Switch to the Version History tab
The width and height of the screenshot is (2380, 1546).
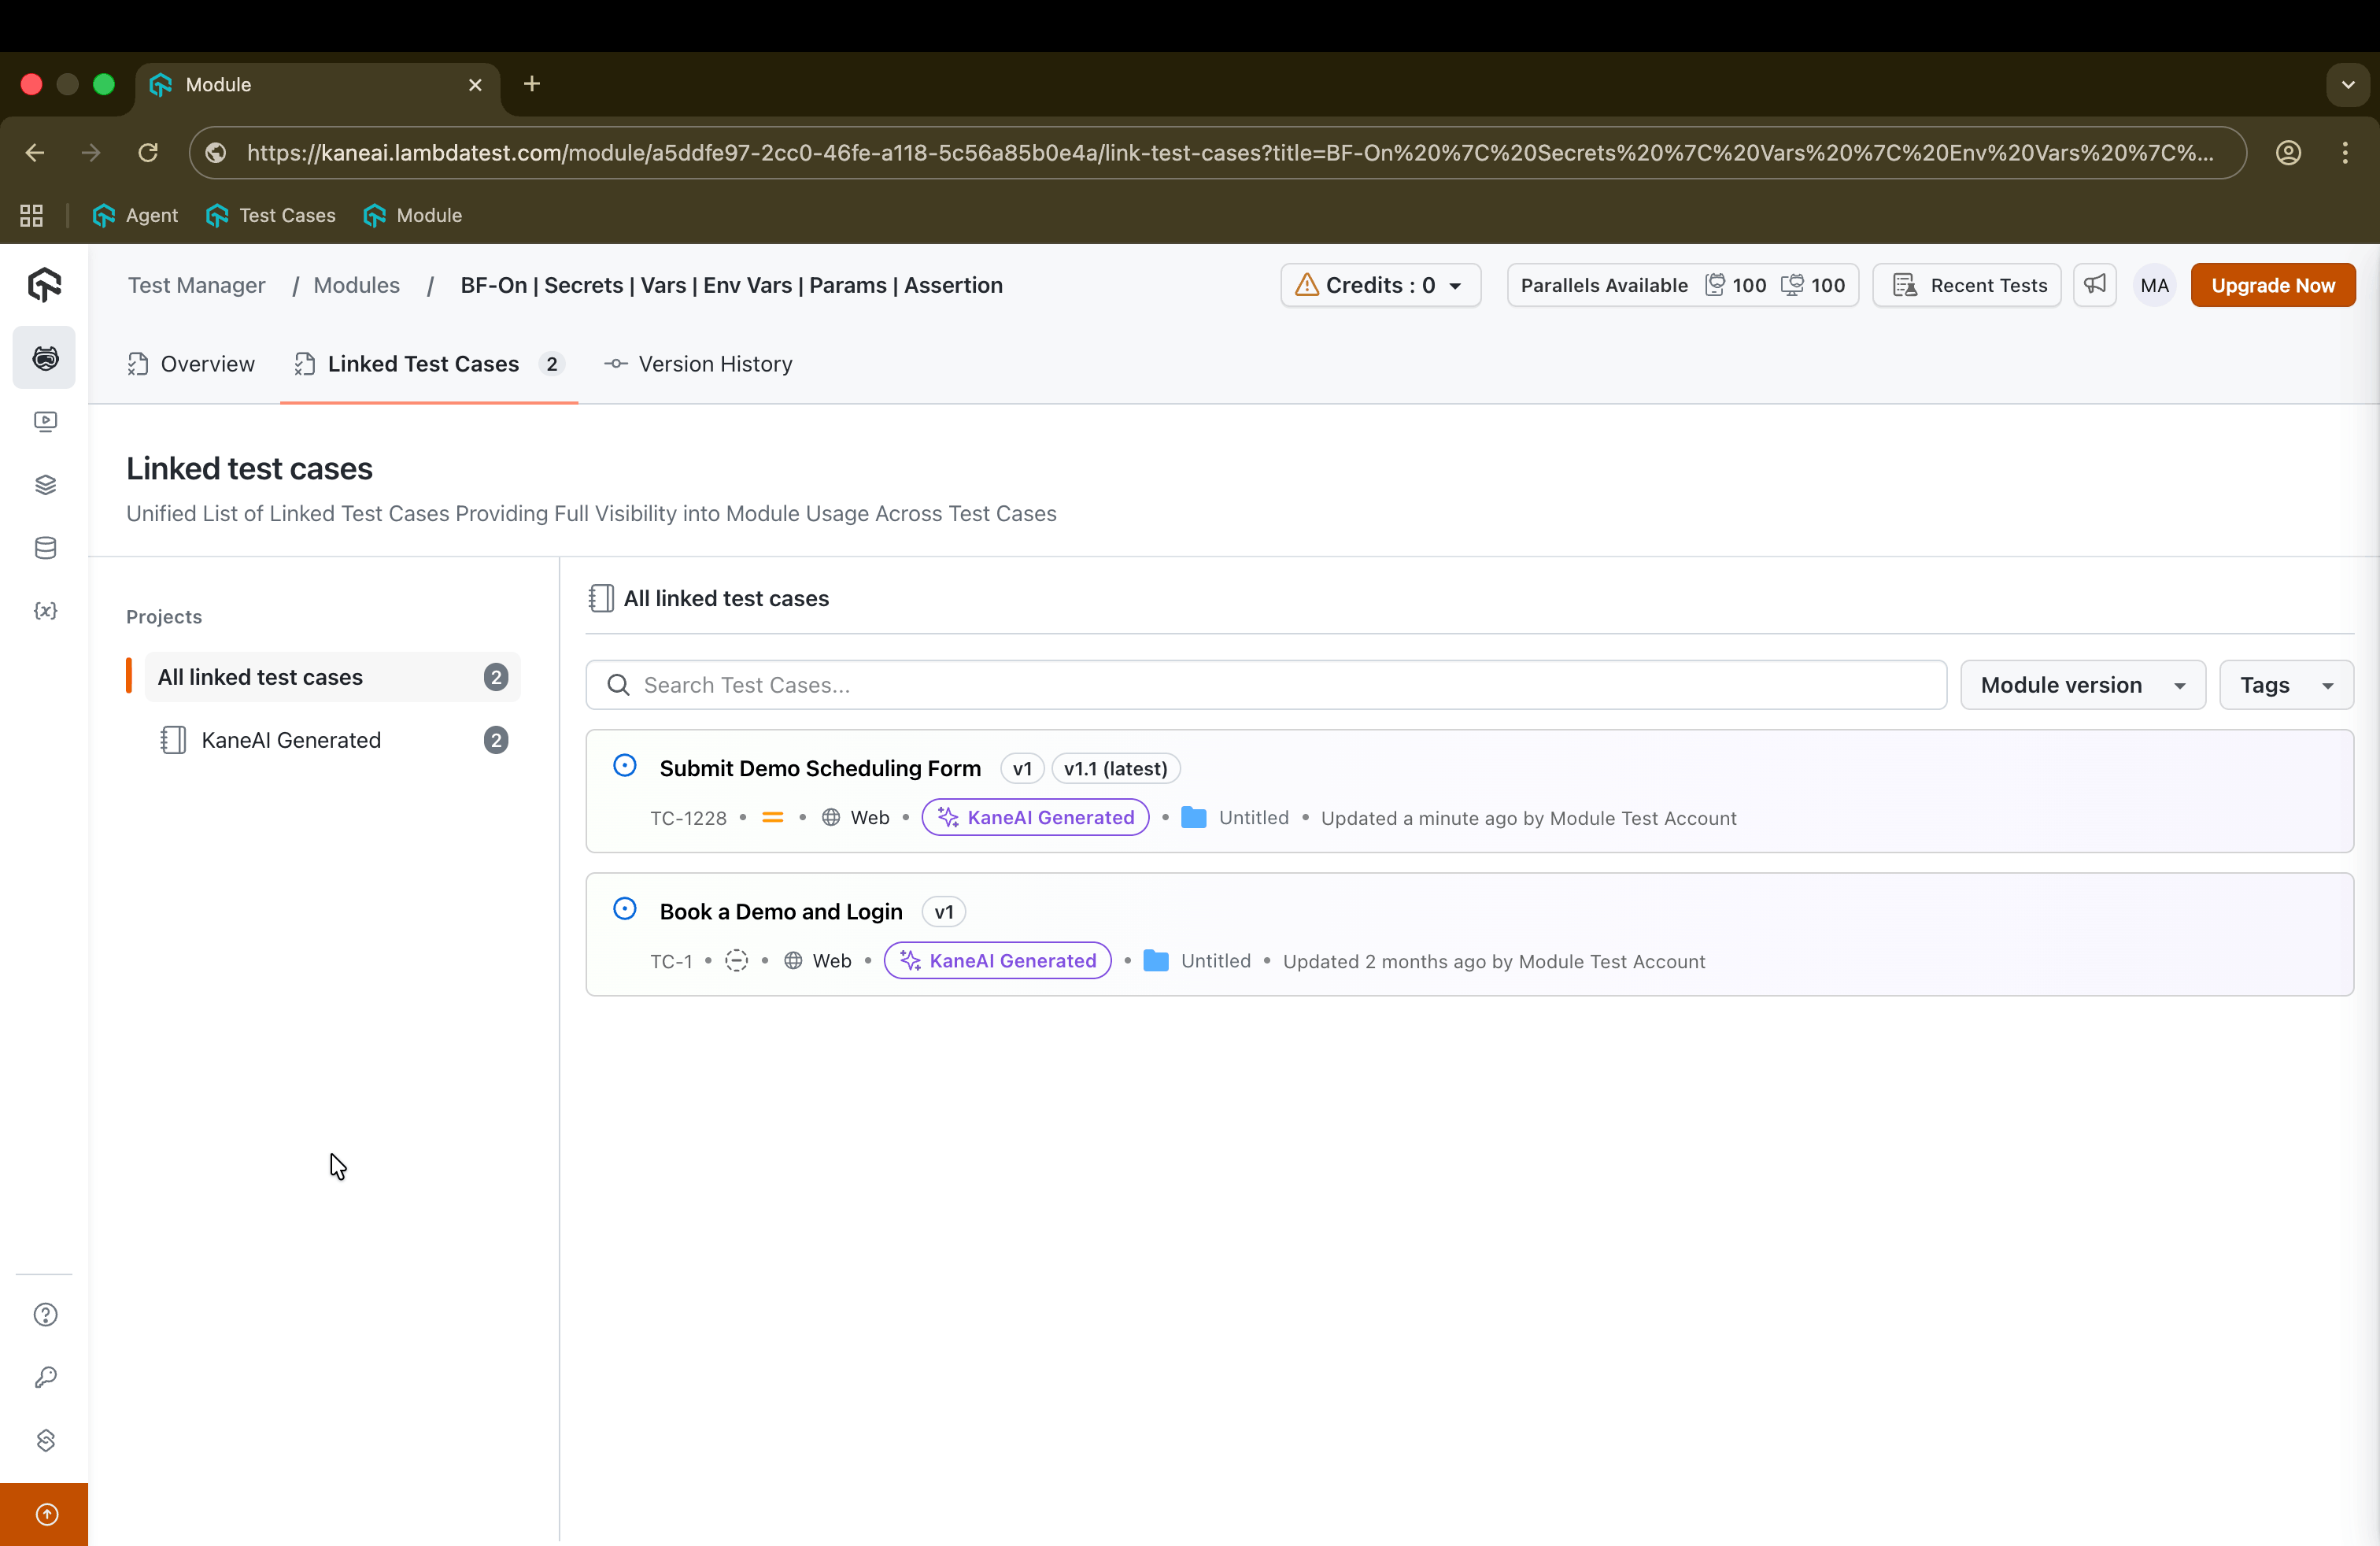[x=698, y=364]
